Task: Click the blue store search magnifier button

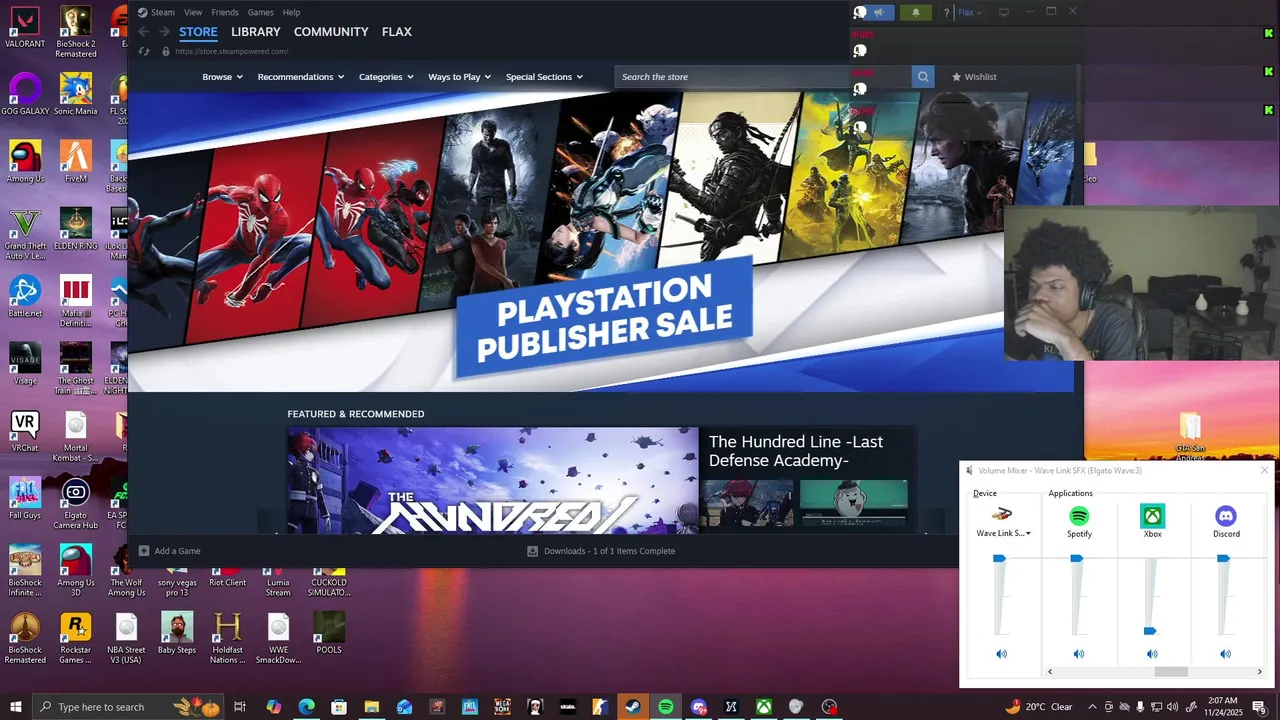Action: tap(923, 77)
